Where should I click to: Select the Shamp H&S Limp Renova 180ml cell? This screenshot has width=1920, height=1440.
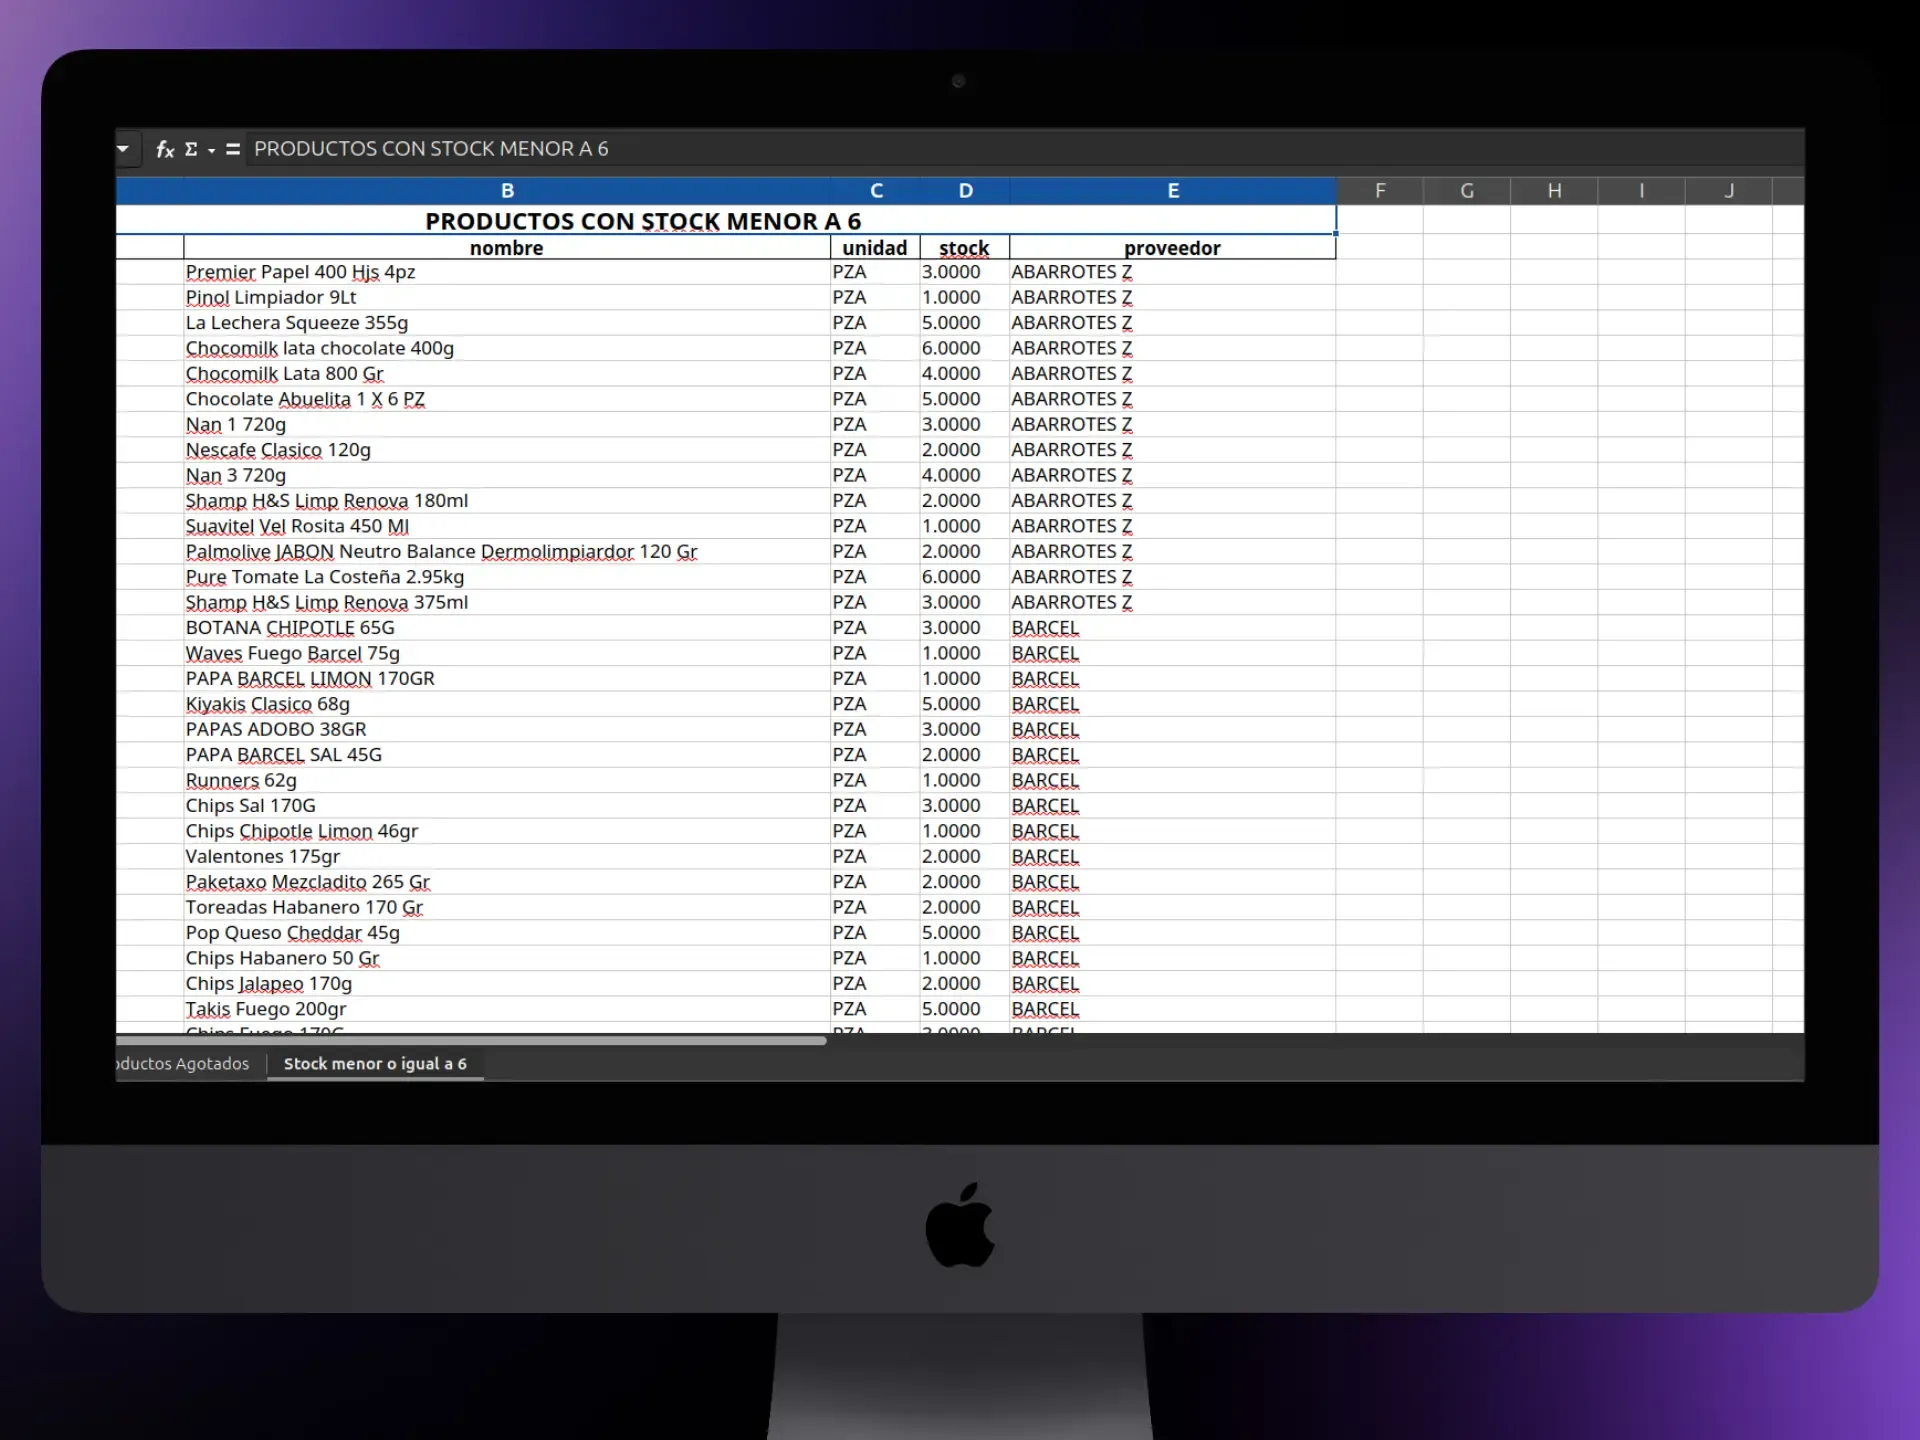point(507,501)
